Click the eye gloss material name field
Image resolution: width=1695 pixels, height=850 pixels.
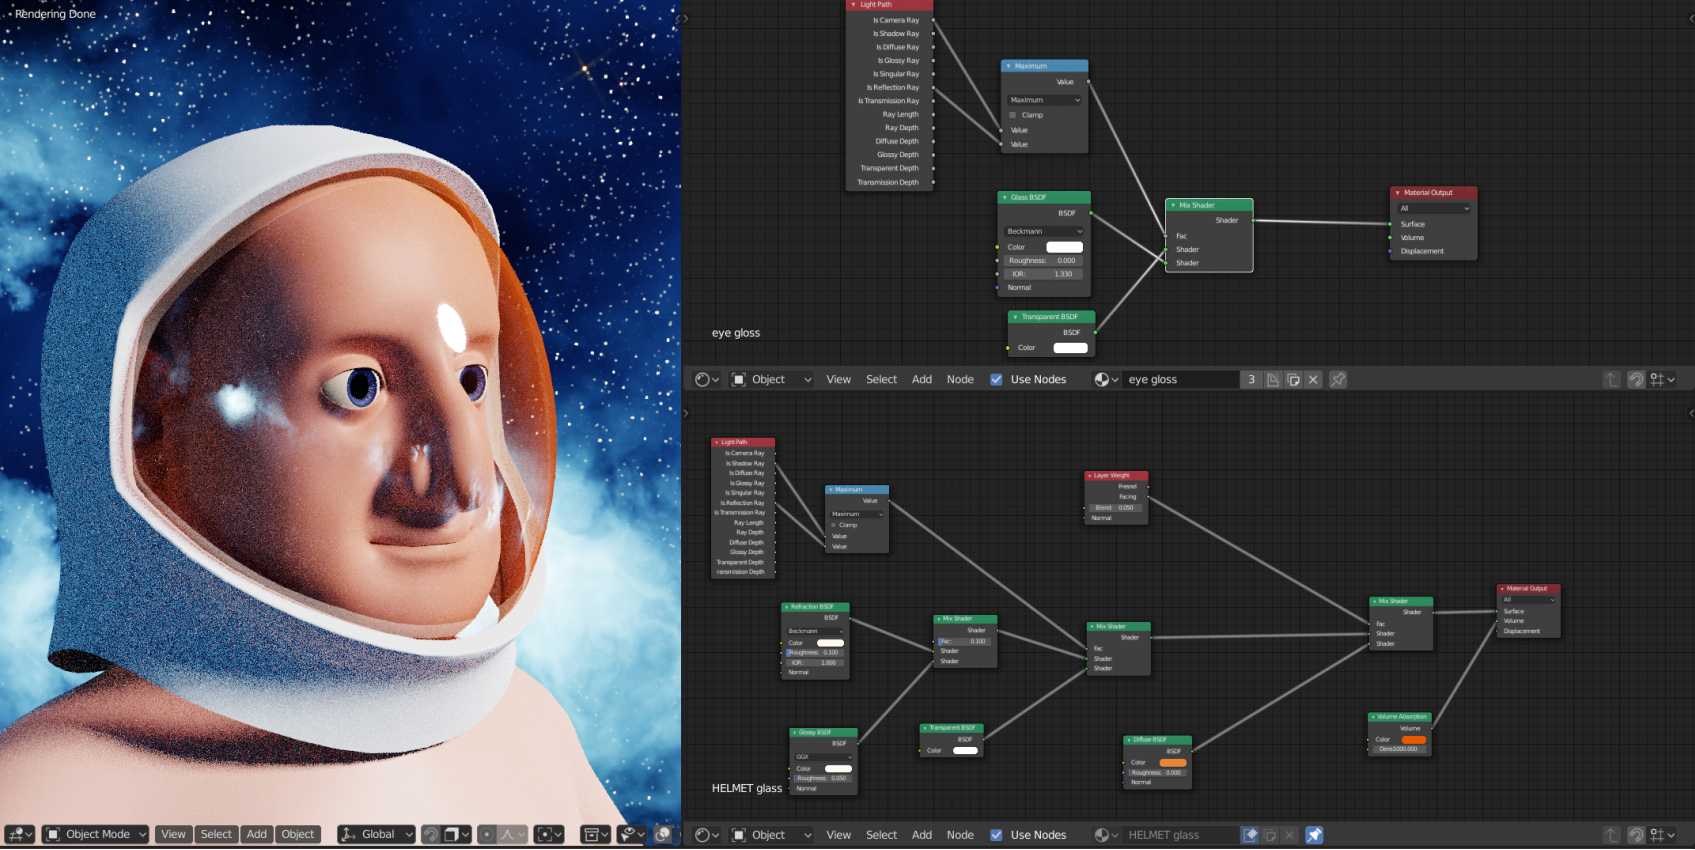pyautogui.click(x=1181, y=379)
